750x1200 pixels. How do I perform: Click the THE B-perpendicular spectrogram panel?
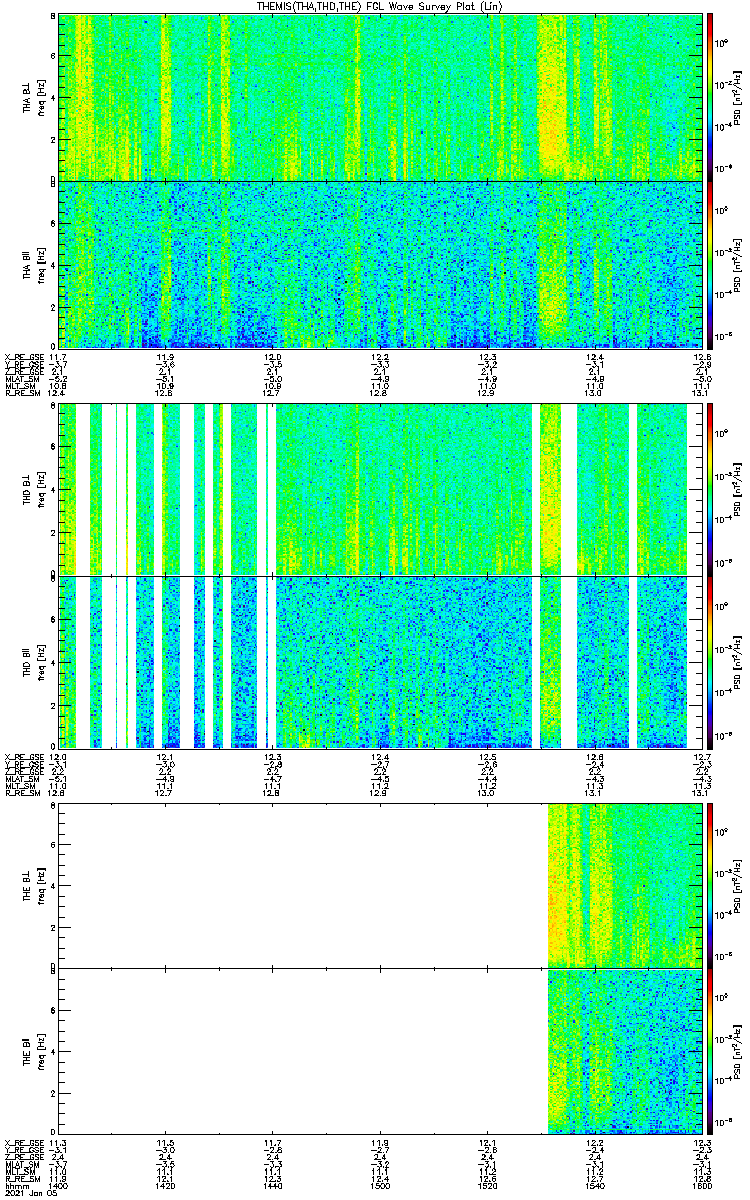tap(380, 885)
